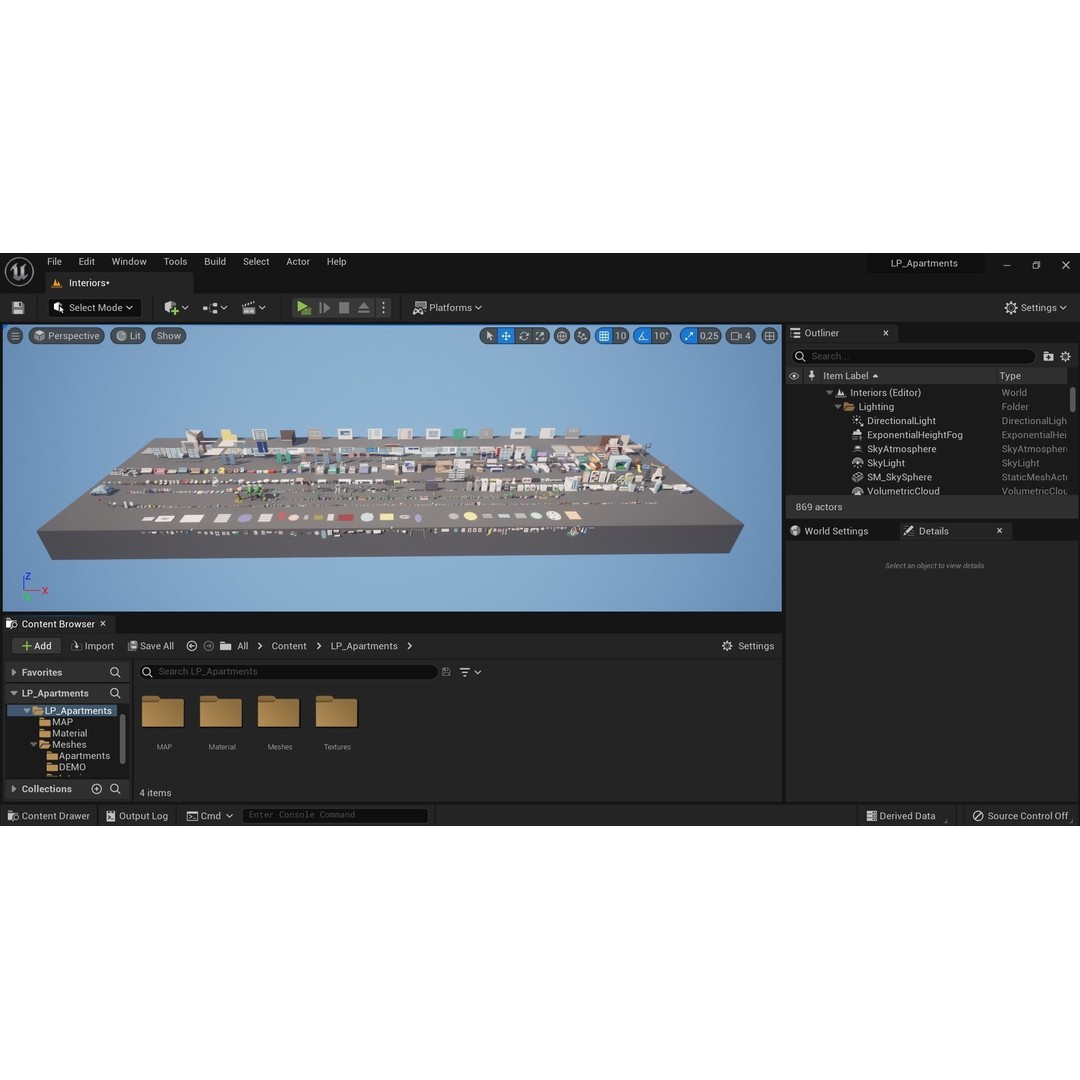Open play options three-dot menu

point(384,308)
